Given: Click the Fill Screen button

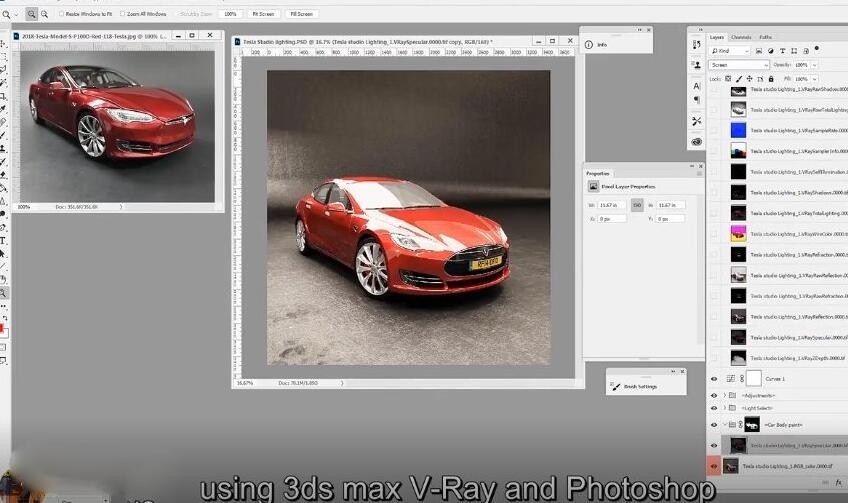Looking at the screenshot, I should click(301, 14).
